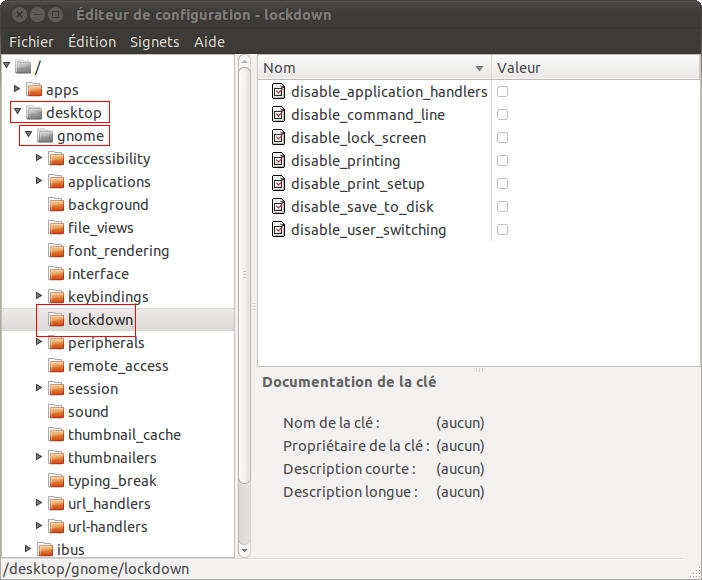
Task: Click the disable_save_to_disk key icon
Action: tap(278, 206)
